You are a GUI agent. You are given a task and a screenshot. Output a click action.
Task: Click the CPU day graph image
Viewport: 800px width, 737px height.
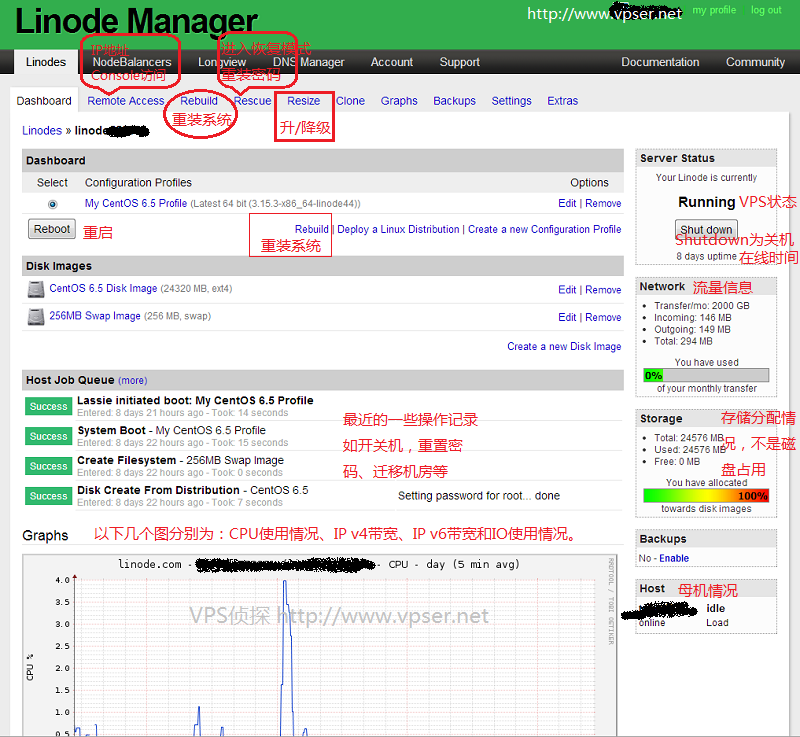pos(320,645)
